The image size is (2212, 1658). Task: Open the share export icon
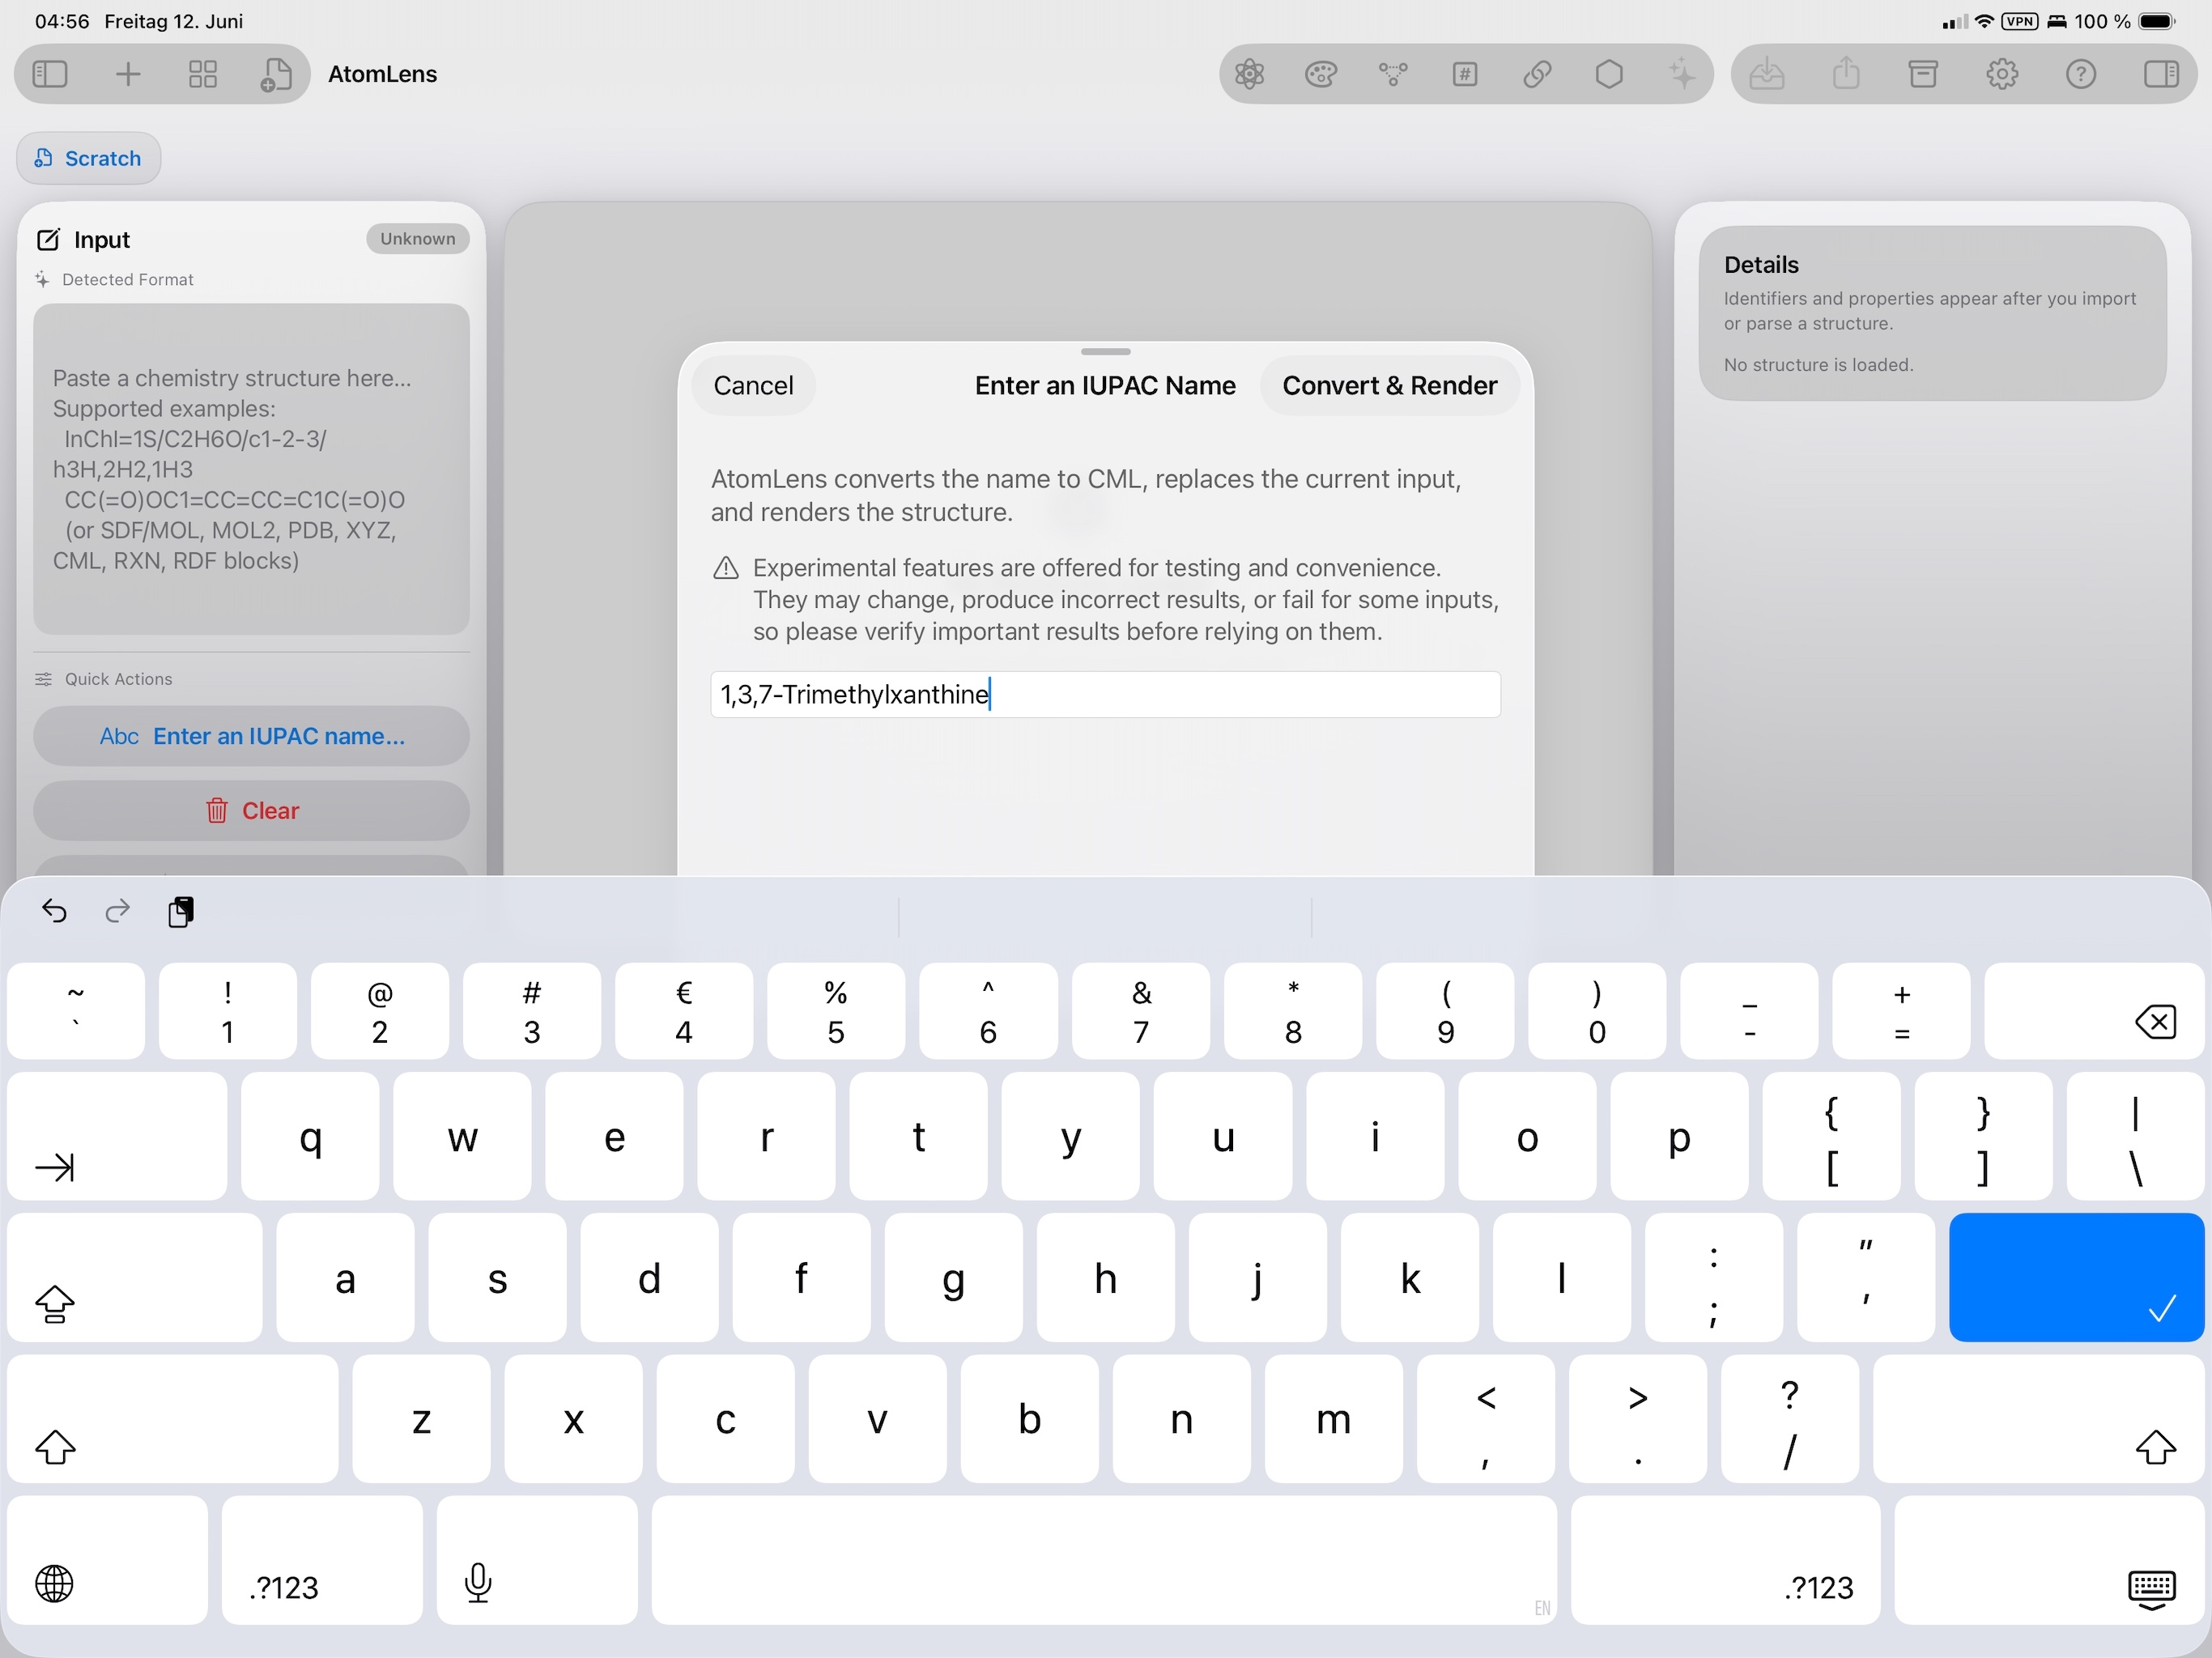[x=1846, y=74]
